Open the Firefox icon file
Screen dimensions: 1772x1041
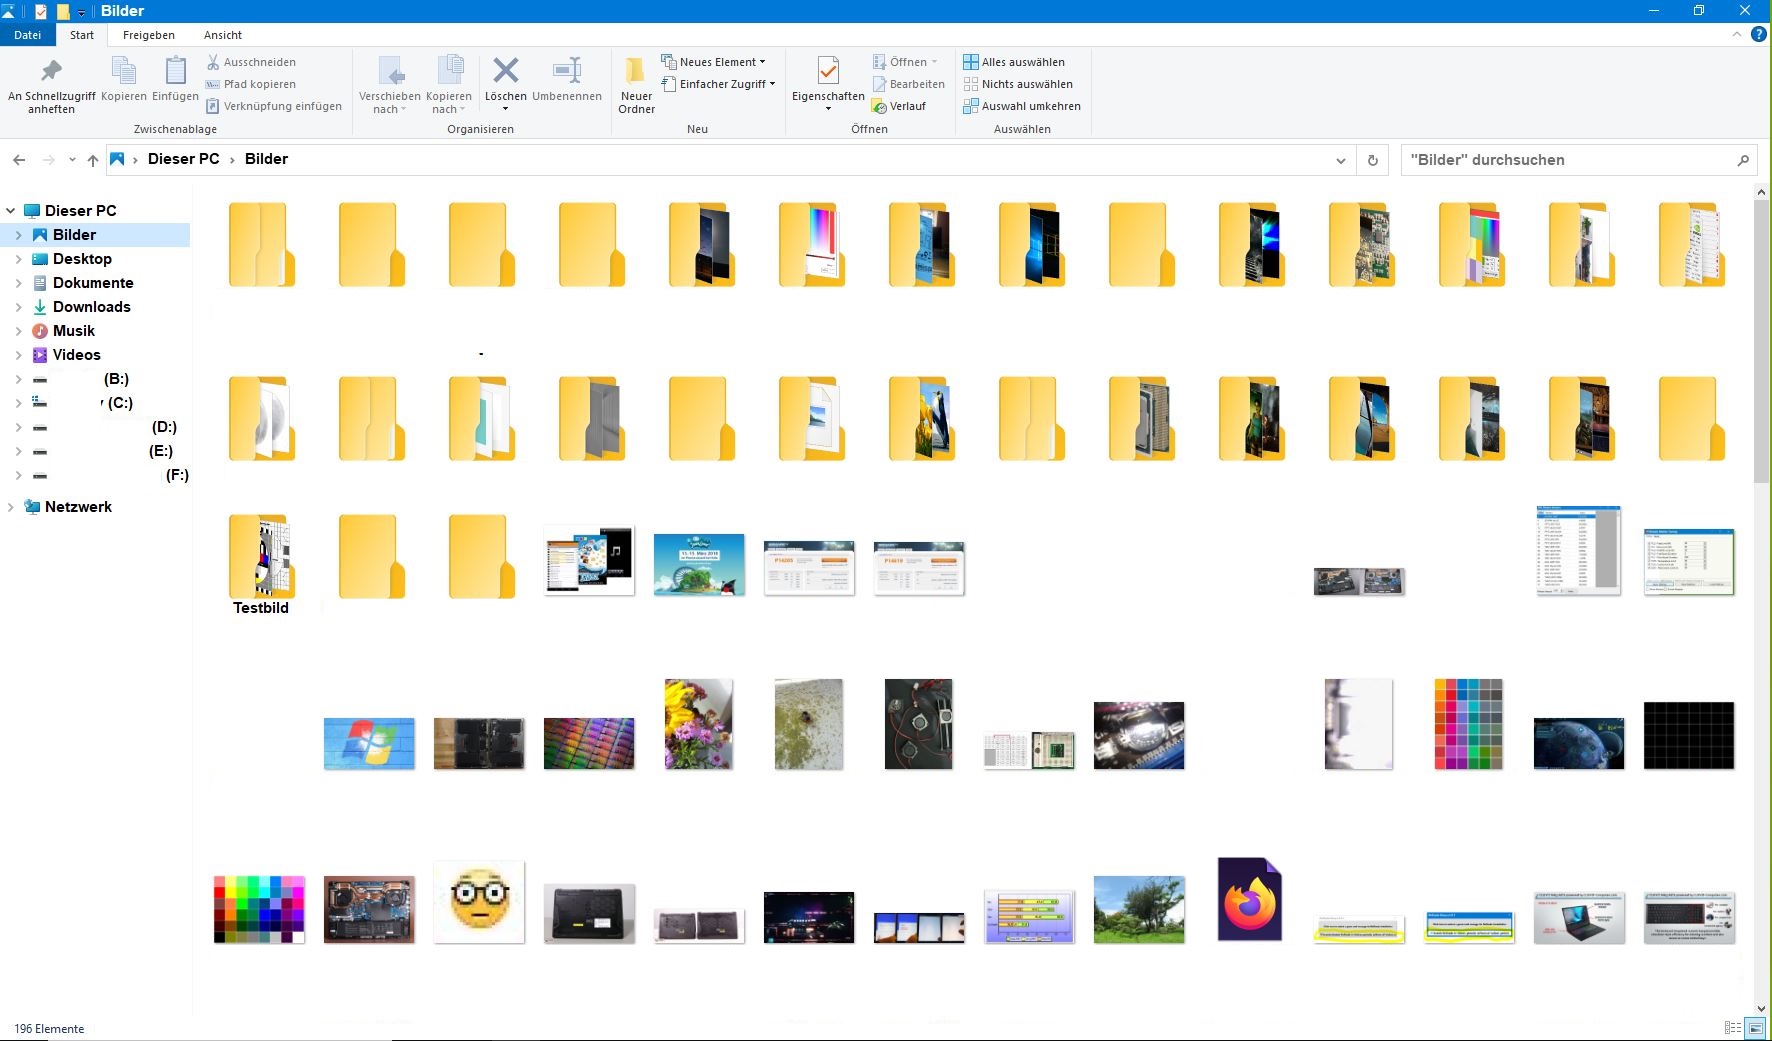1249,900
